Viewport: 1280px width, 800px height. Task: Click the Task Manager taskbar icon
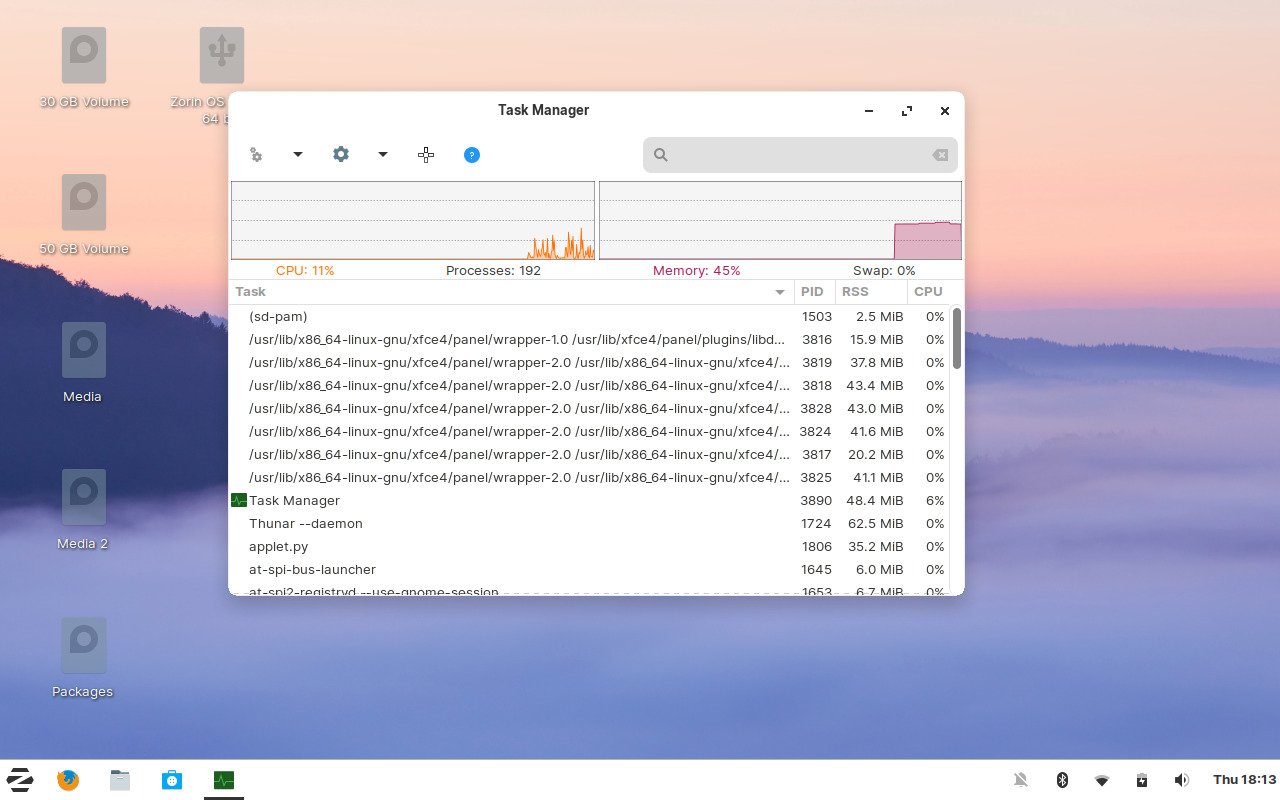pyautogui.click(x=223, y=779)
